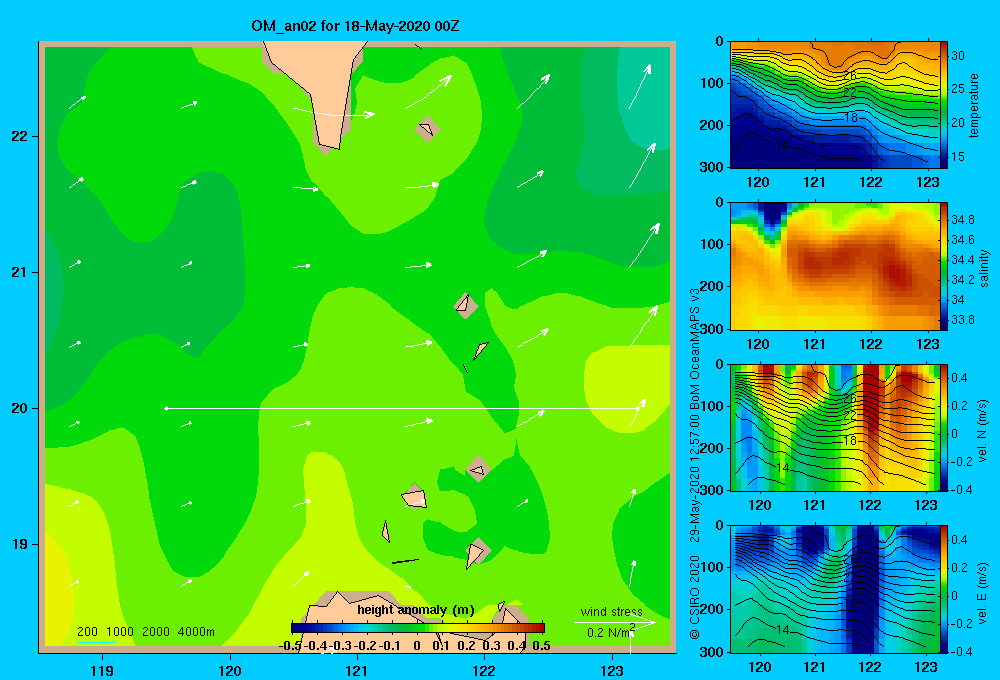Click the wind stress reference arrow

[615, 621]
